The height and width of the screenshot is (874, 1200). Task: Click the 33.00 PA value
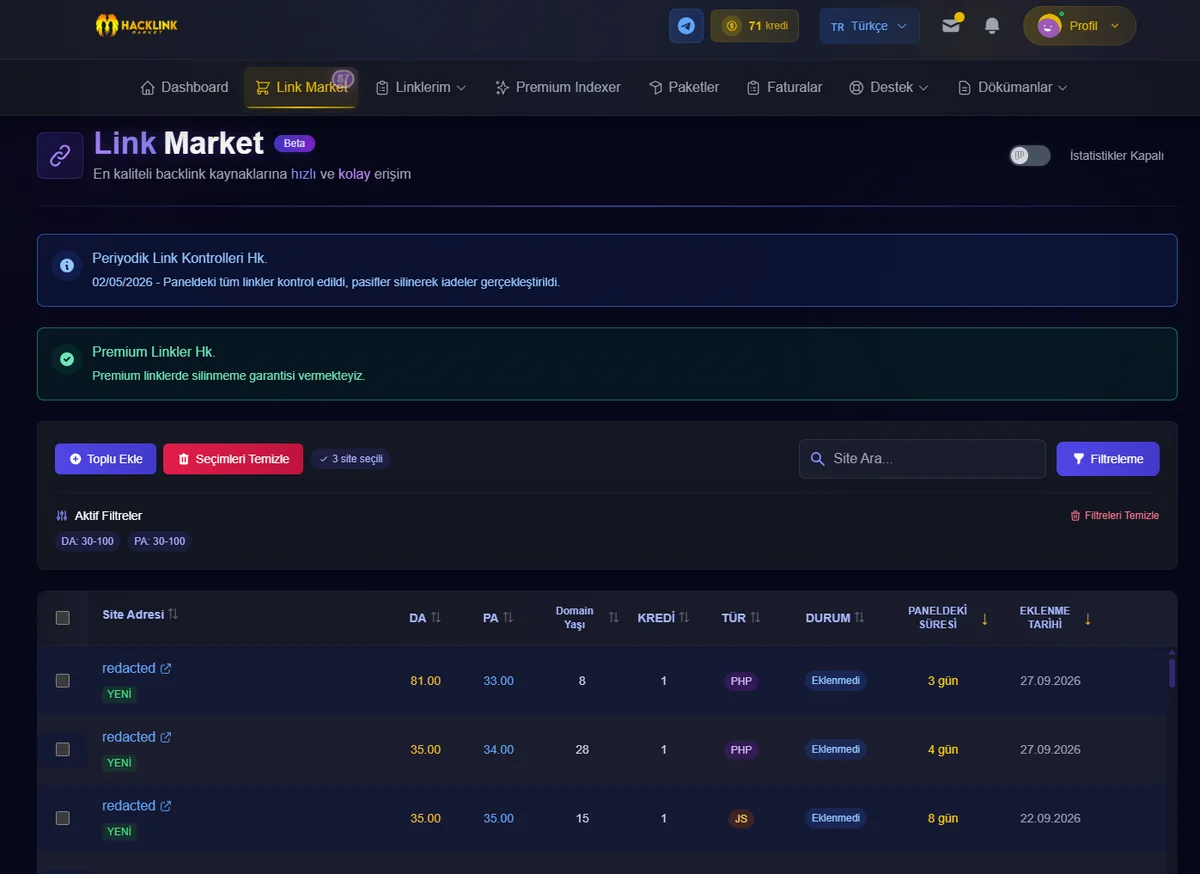pyautogui.click(x=498, y=681)
